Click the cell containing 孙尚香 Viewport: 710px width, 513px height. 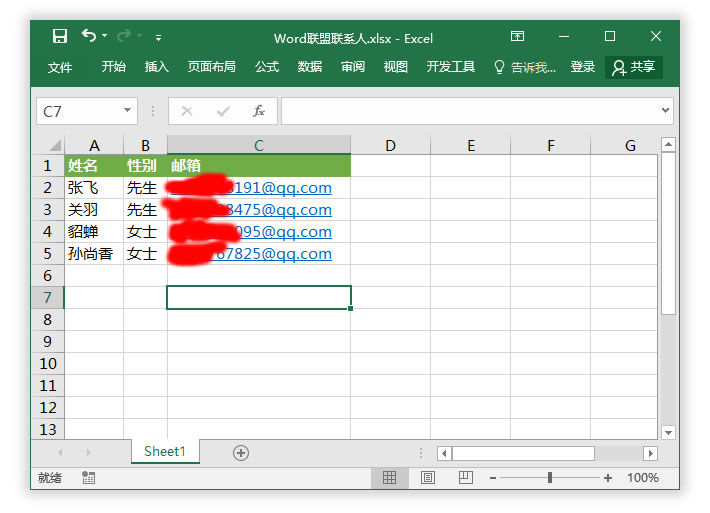pos(94,254)
